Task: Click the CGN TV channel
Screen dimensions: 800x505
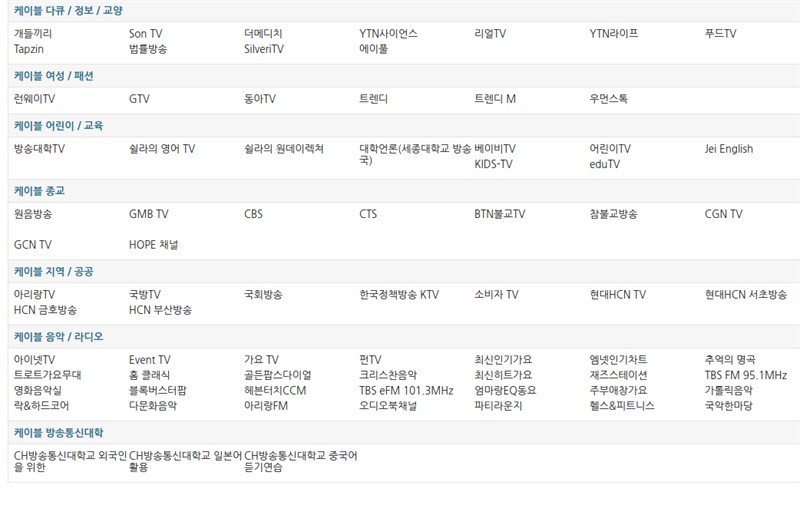Action: coord(723,214)
